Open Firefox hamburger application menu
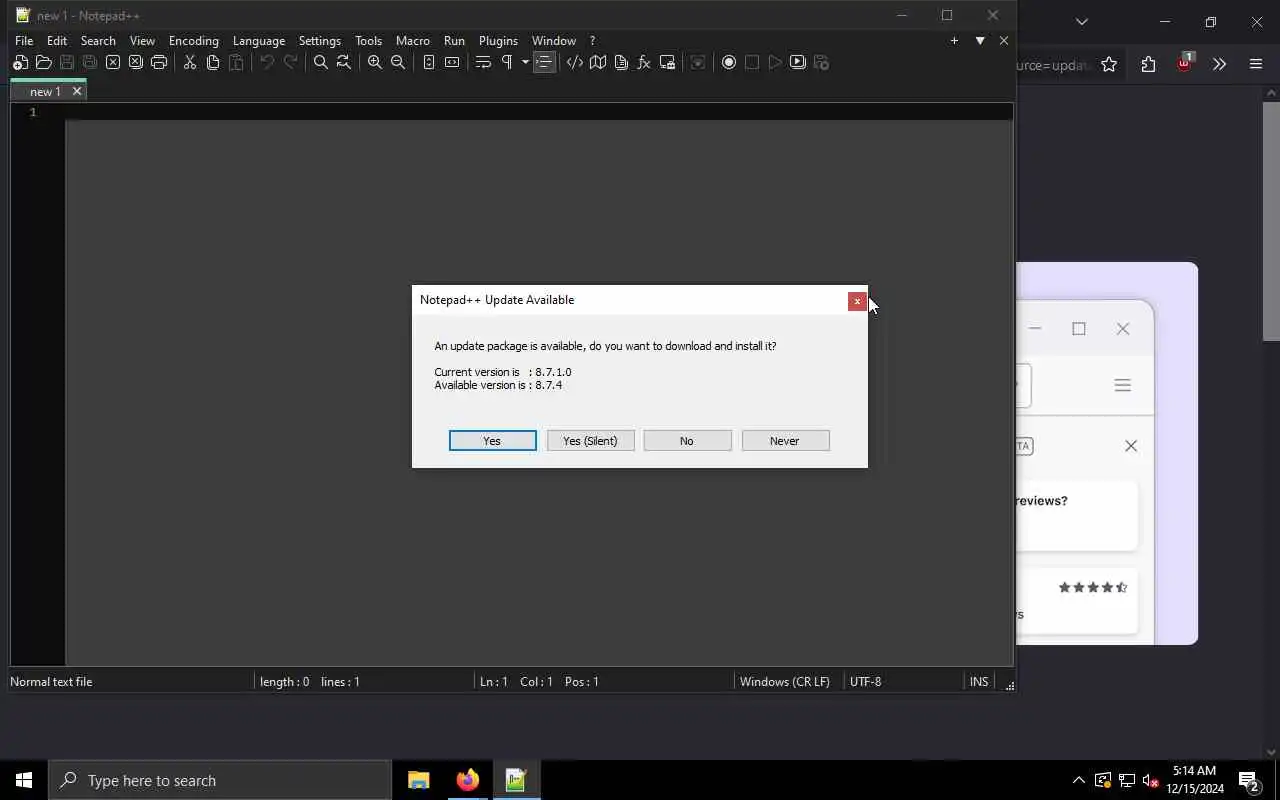Screen dimensions: 1280x800 (x=1256, y=65)
